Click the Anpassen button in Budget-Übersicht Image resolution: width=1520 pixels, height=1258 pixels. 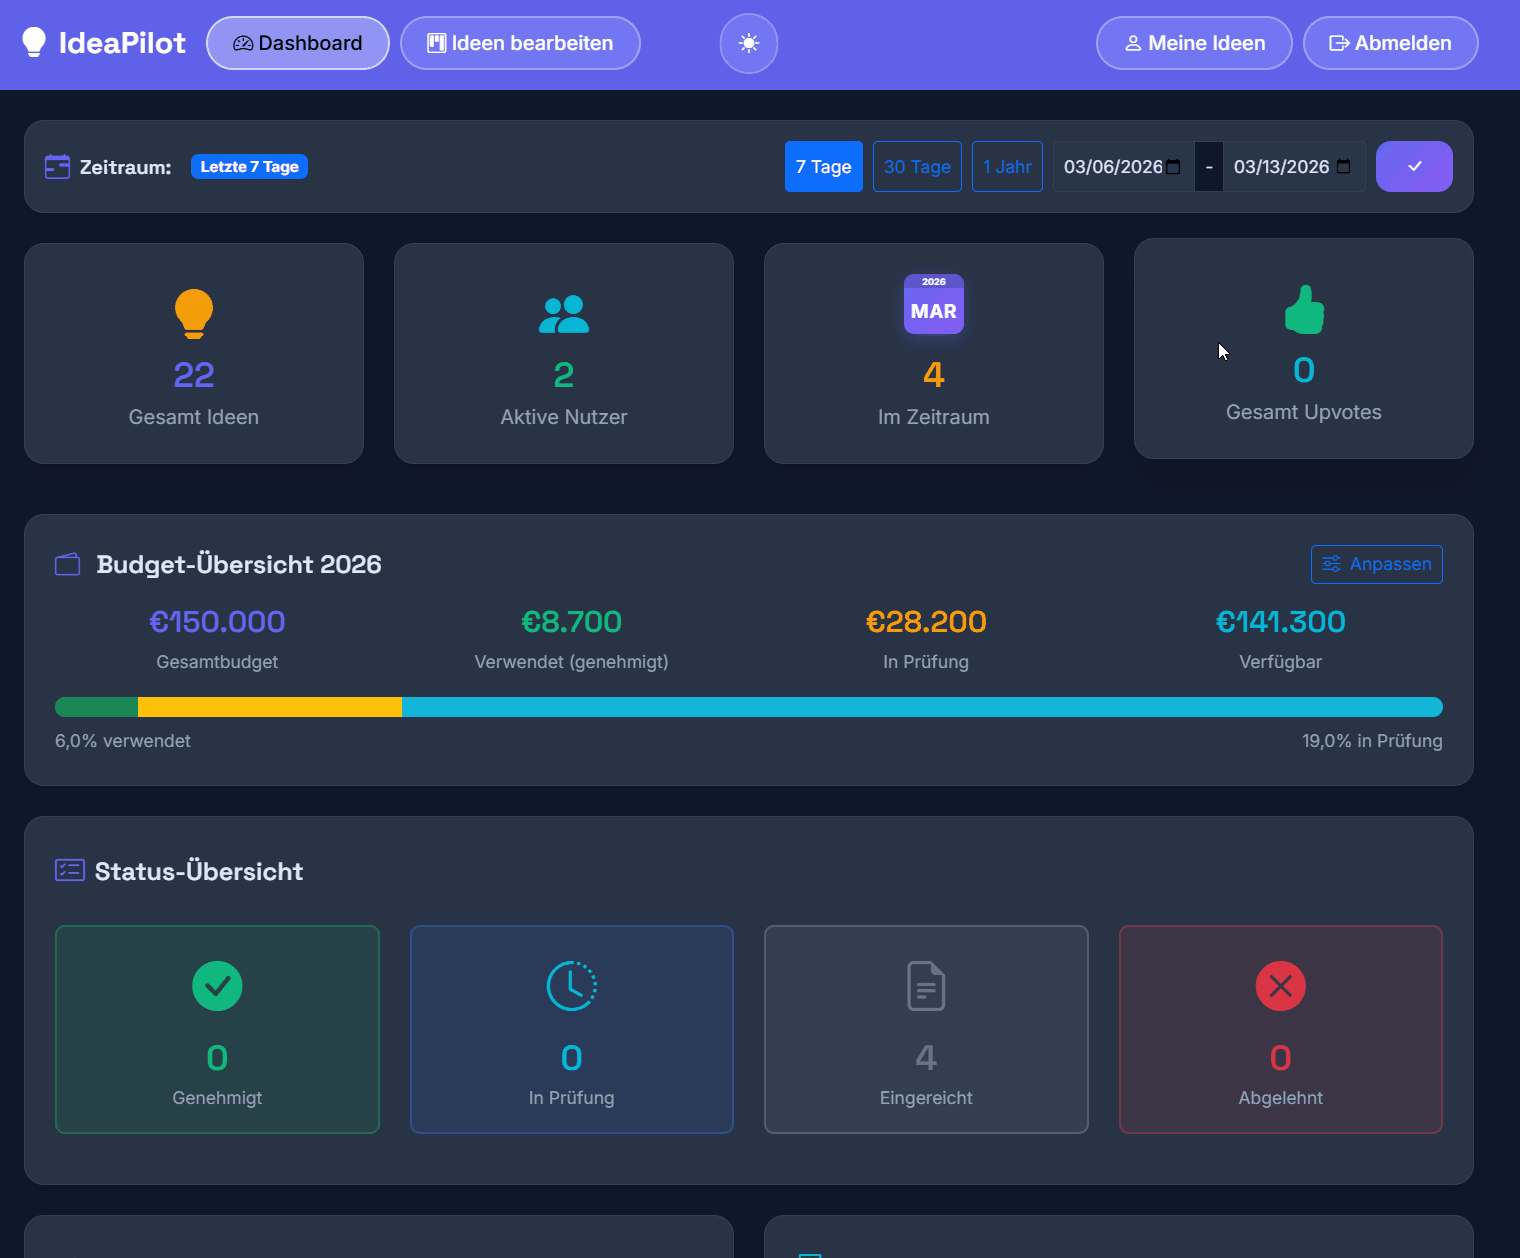point(1377,564)
